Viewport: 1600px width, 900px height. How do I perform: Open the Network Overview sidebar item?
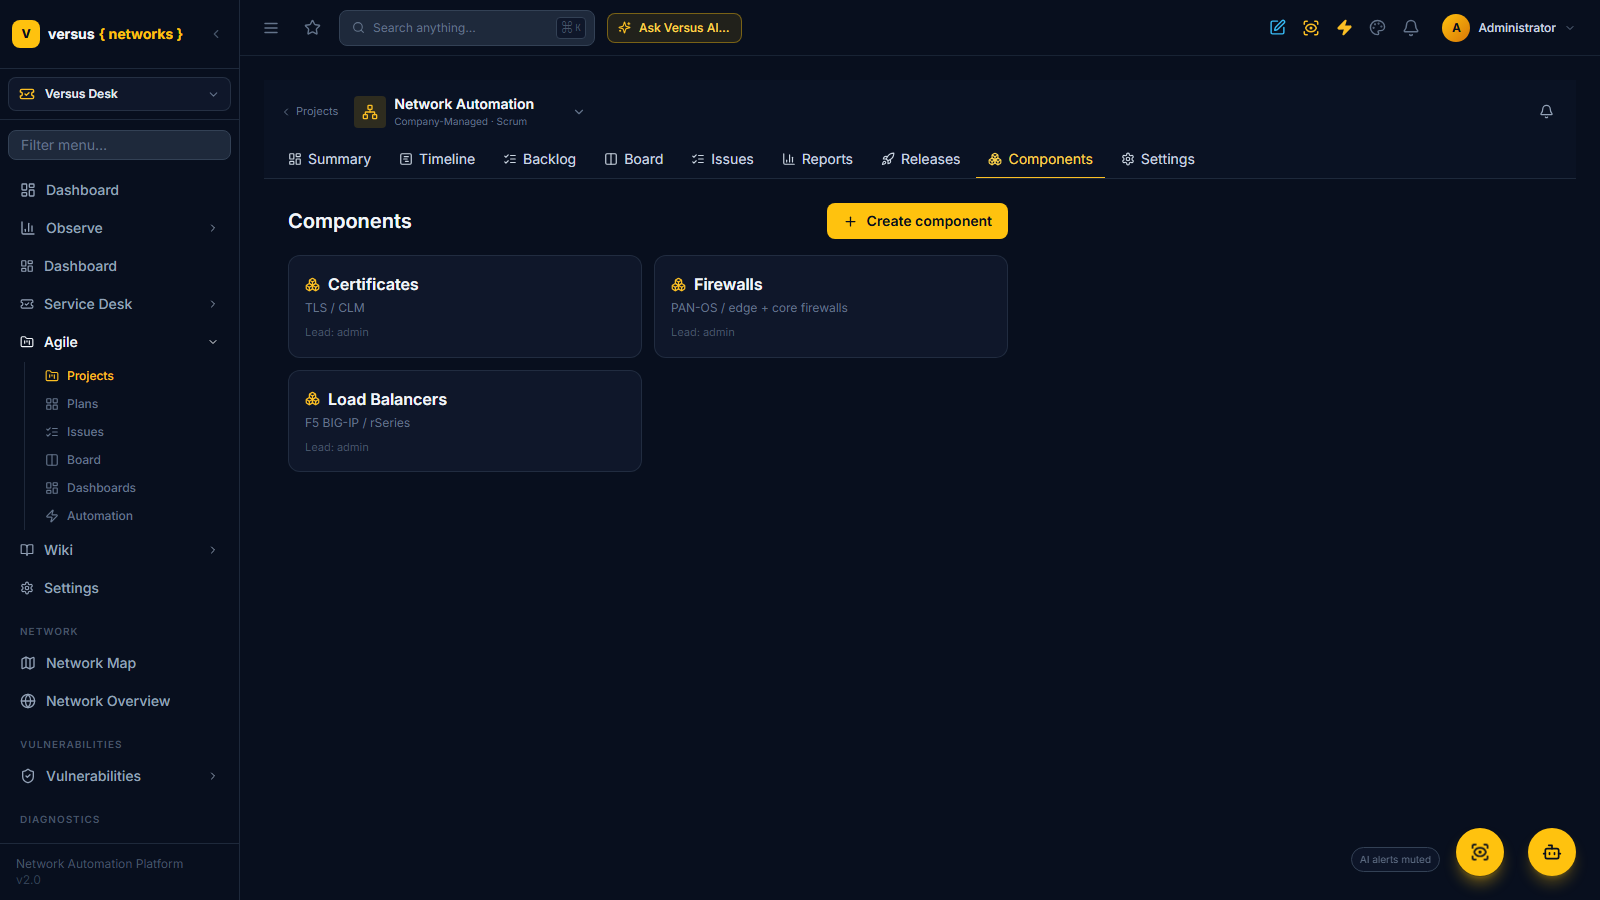pyautogui.click(x=120, y=701)
